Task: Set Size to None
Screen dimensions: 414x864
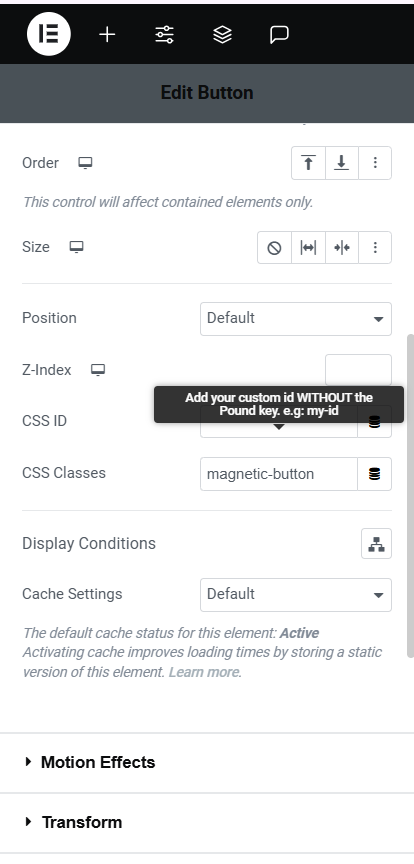Action: [x=274, y=248]
